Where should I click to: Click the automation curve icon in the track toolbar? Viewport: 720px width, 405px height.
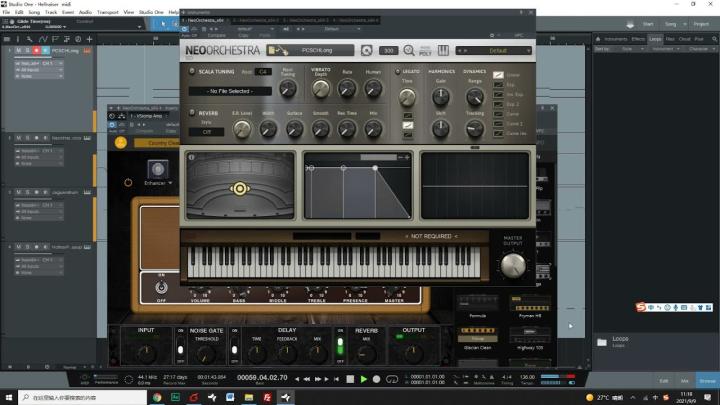point(43,39)
